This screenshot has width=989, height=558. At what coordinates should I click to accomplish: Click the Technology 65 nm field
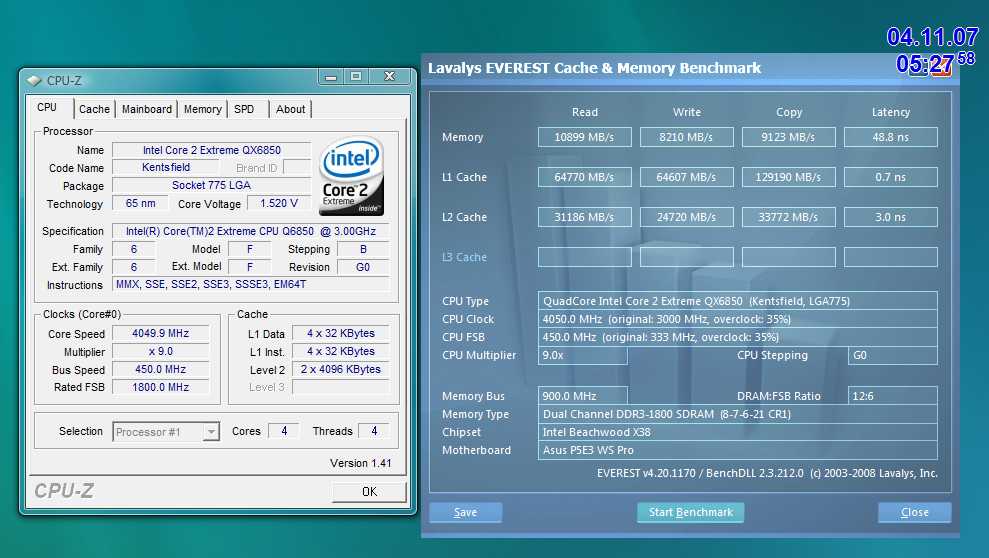(140, 203)
